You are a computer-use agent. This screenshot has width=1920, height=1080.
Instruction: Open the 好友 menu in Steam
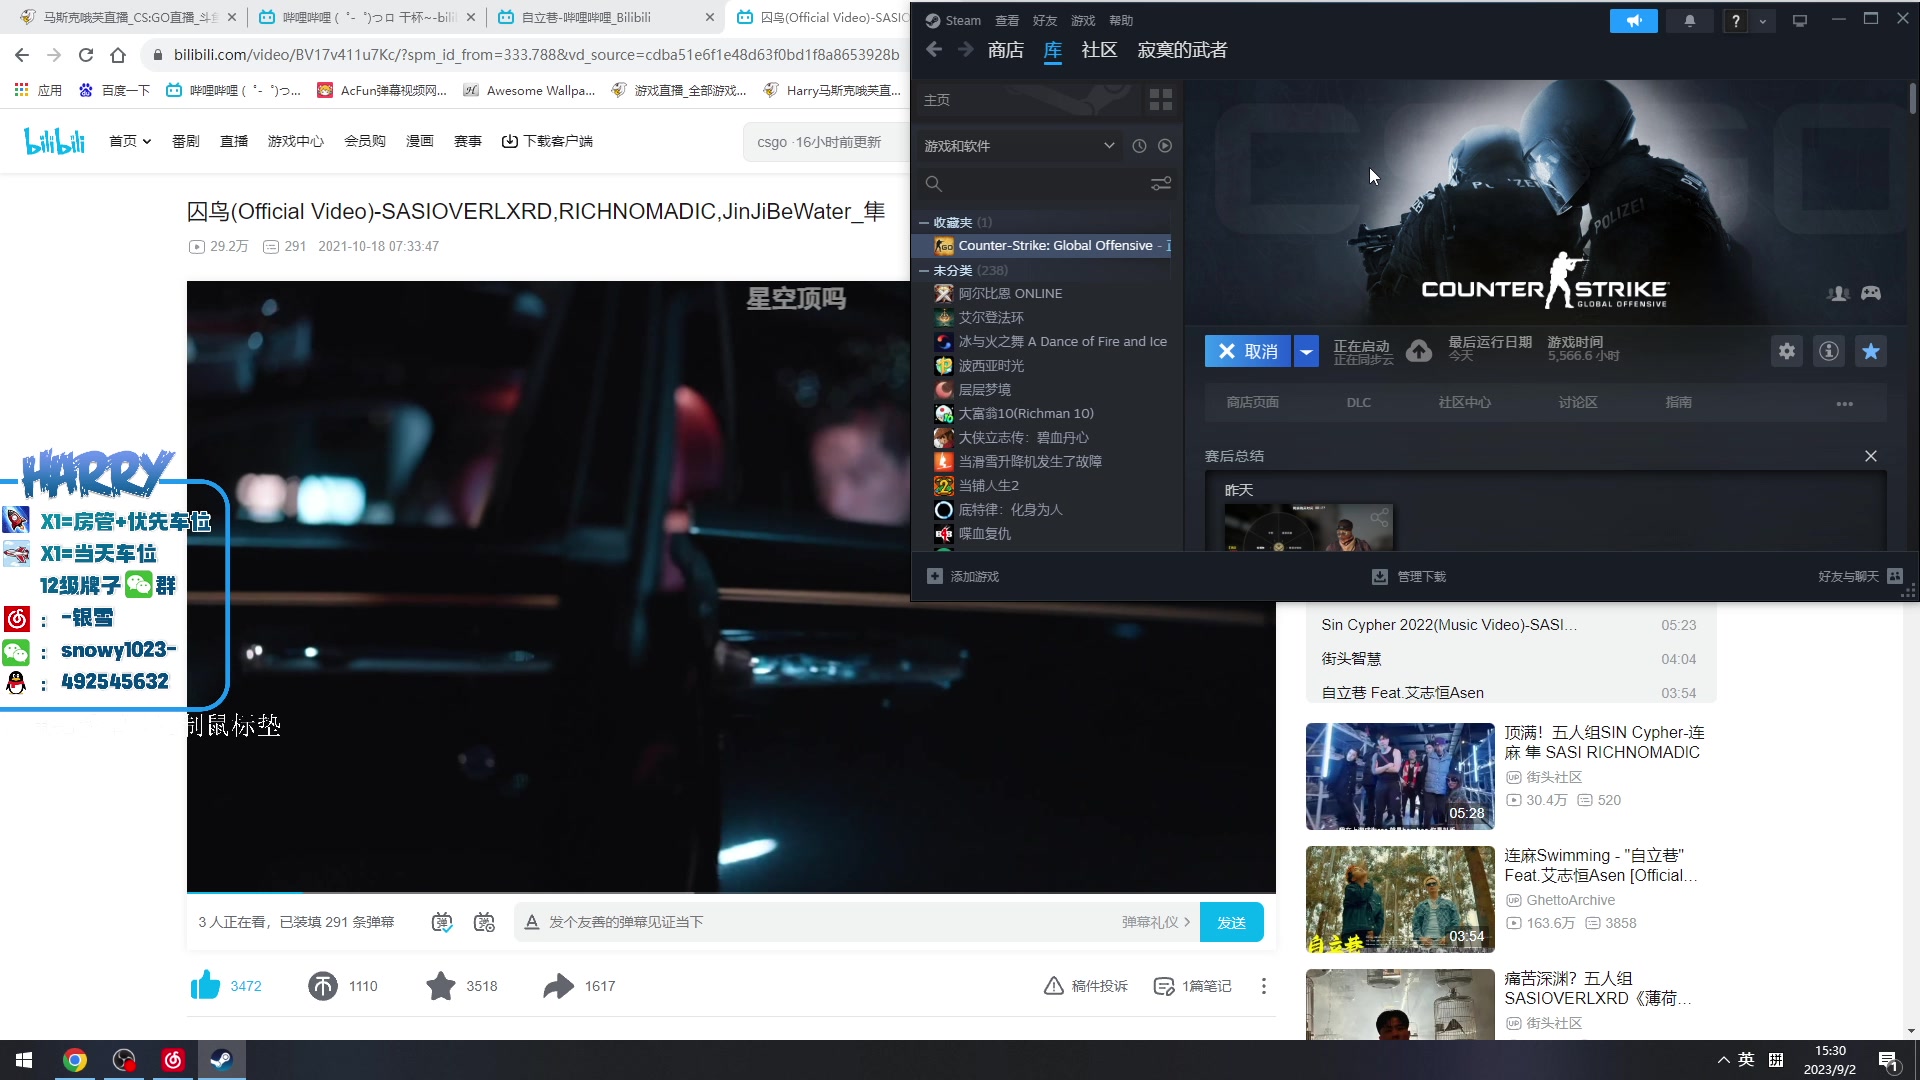point(1045,21)
